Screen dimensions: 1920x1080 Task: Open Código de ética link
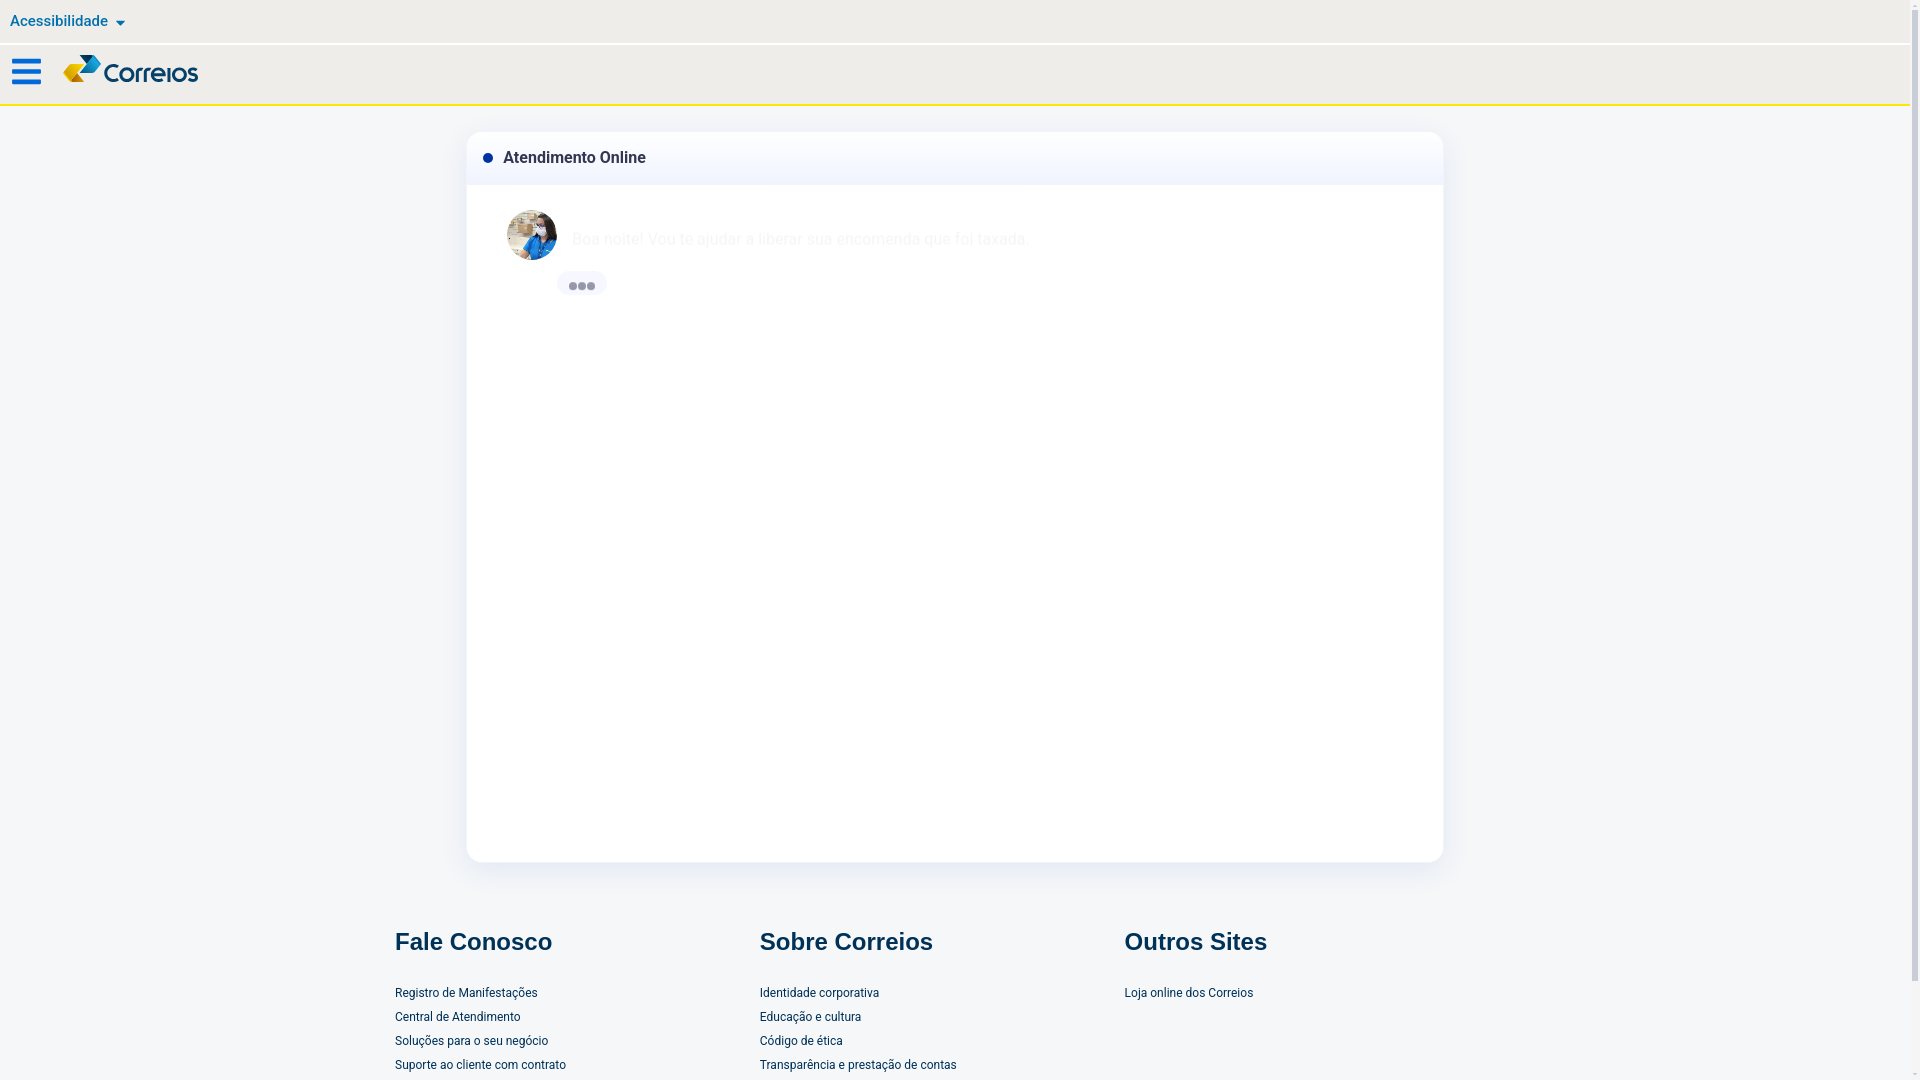pyautogui.click(x=801, y=1041)
